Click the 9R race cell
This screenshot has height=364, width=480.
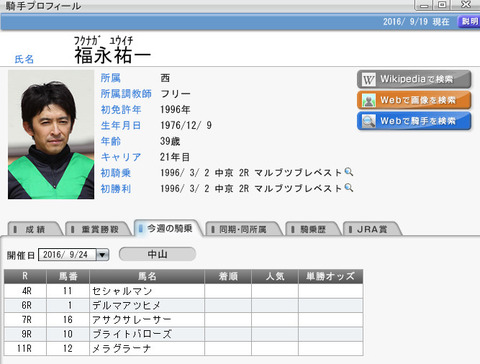click(x=25, y=334)
